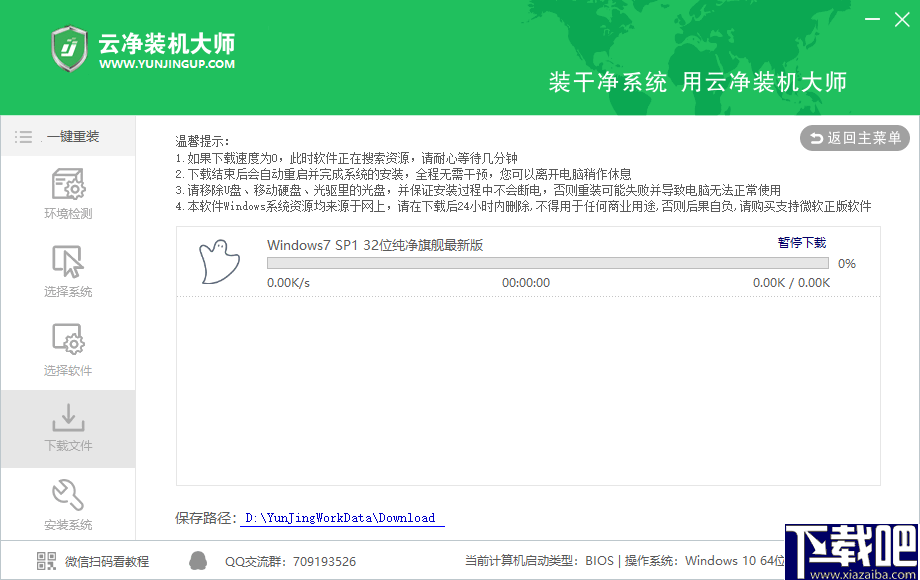Select the 环境检测 (environment check) sidebar icon
Screen dimensions: 920x580
coord(67,187)
